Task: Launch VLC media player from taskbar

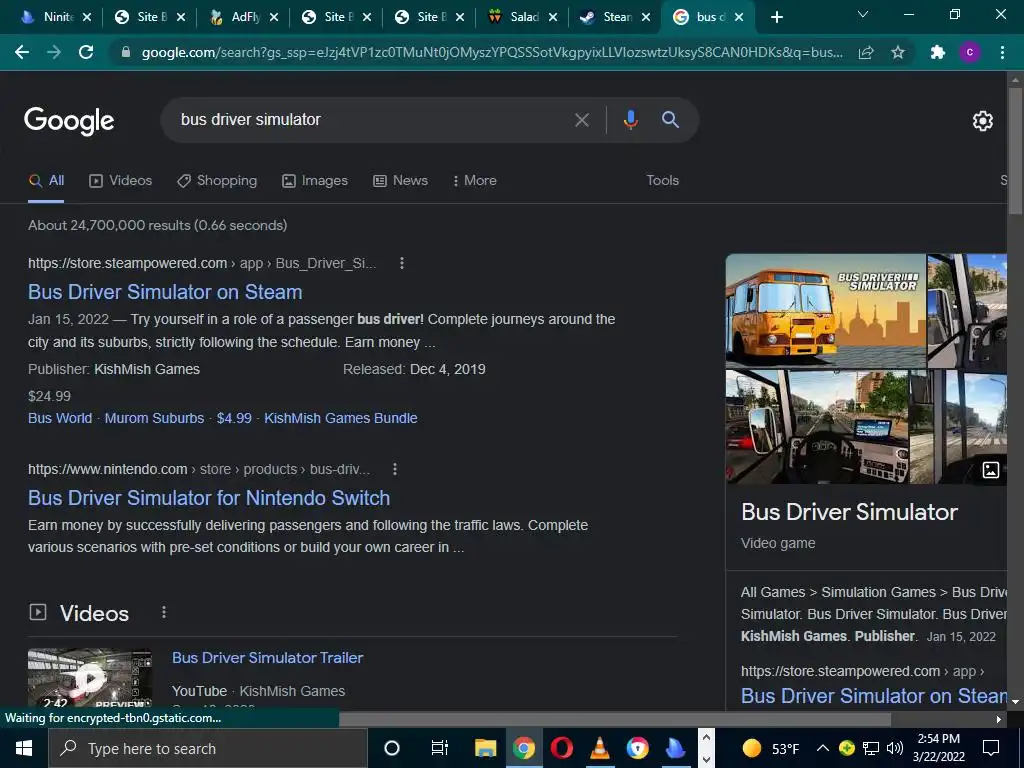Action: pos(600,748)
